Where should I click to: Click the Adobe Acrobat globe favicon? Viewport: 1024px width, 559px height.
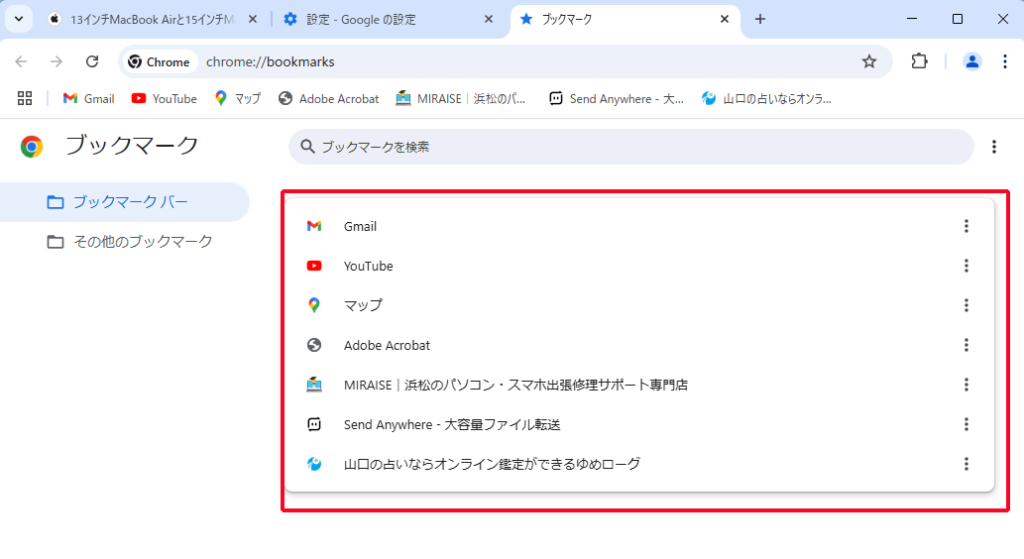314,345
